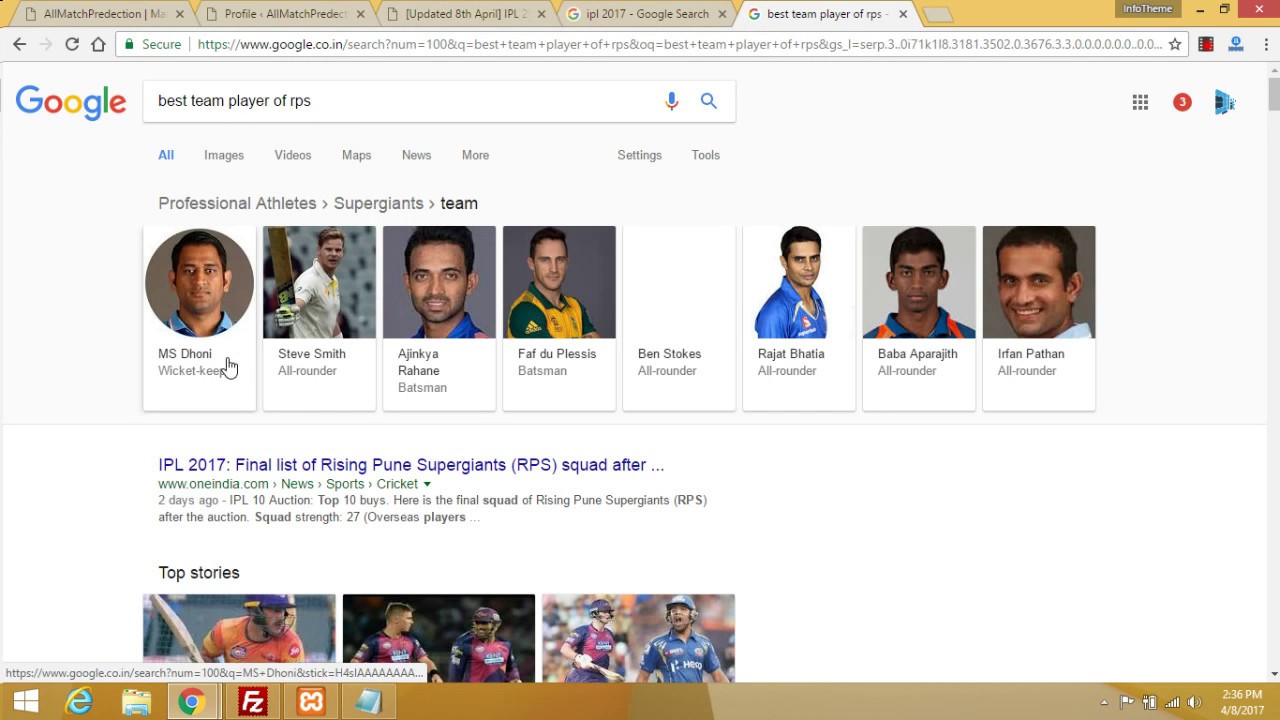Switch to Chrome in the taskbar
This screenshot has height=720, width=1280.
192,702
